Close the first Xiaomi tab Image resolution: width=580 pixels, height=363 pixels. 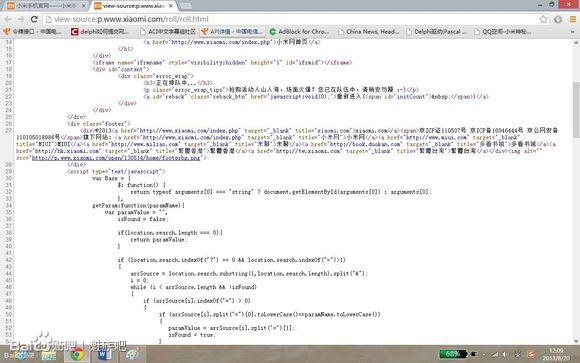tap(84, 6)
